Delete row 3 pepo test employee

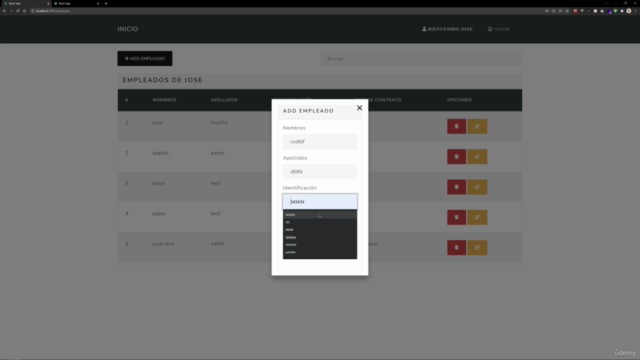456,187
